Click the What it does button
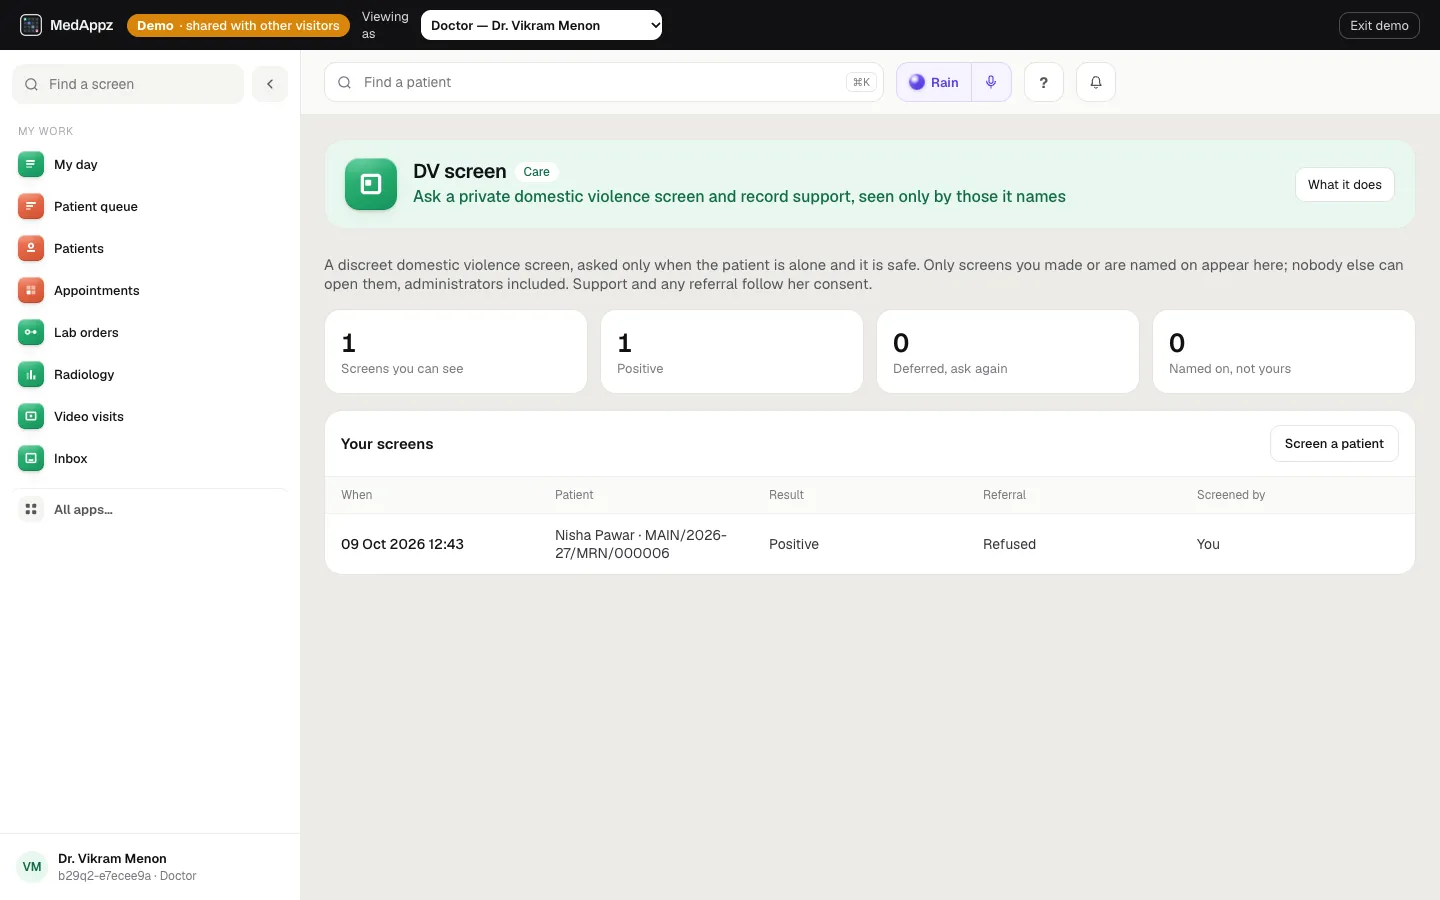The image size is (1440, 900). (1344, 184)
